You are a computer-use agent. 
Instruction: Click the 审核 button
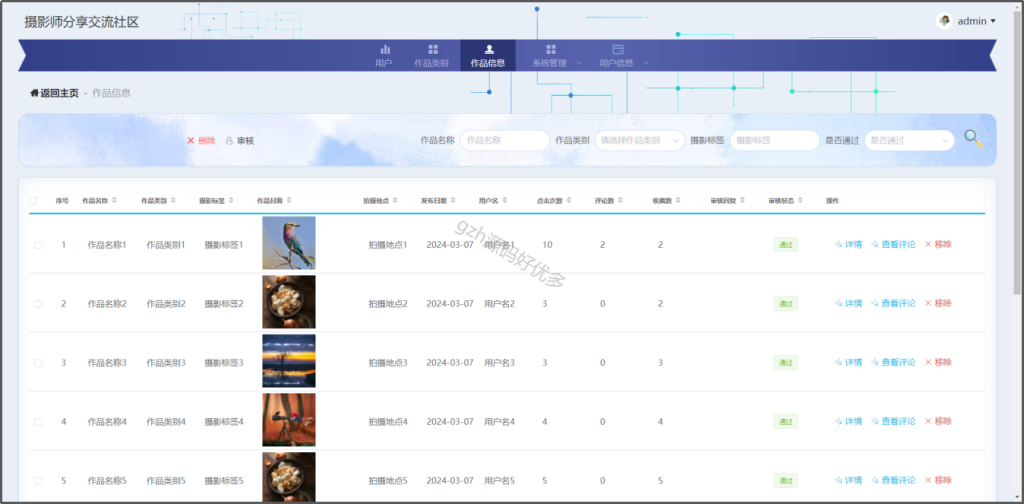point(240,140)
